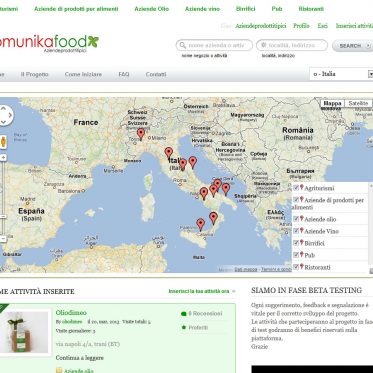Click the Komunikafood leaf logo
This screenshot has width=373, height=373.
[x=93, y=42]
